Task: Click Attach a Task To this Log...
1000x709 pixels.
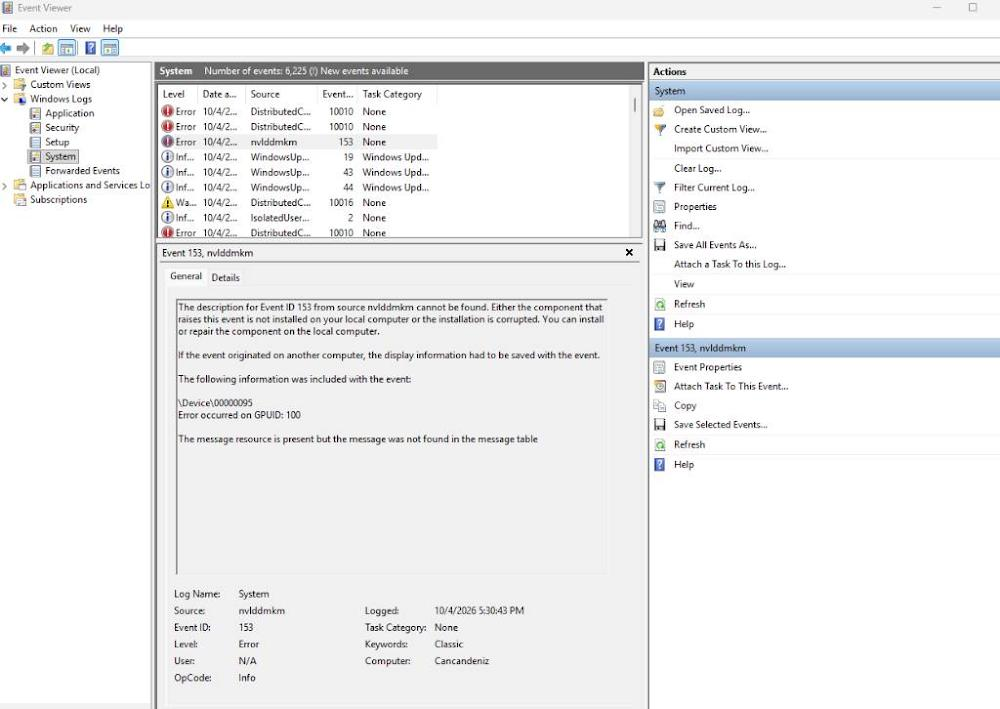Action: click(x=730, y=264)
